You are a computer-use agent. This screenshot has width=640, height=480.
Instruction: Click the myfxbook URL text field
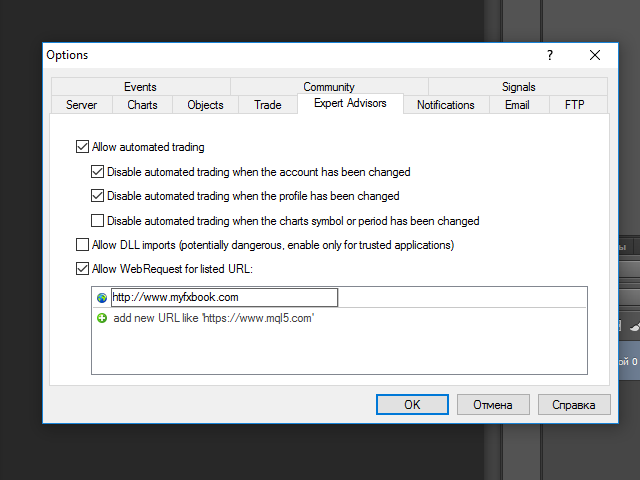(224, 297)
